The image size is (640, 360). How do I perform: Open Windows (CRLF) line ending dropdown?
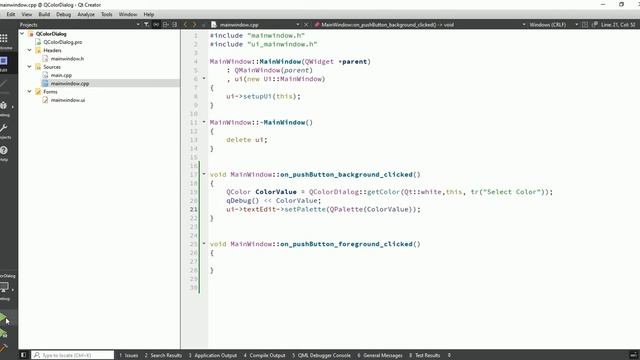tap(553, 24)
